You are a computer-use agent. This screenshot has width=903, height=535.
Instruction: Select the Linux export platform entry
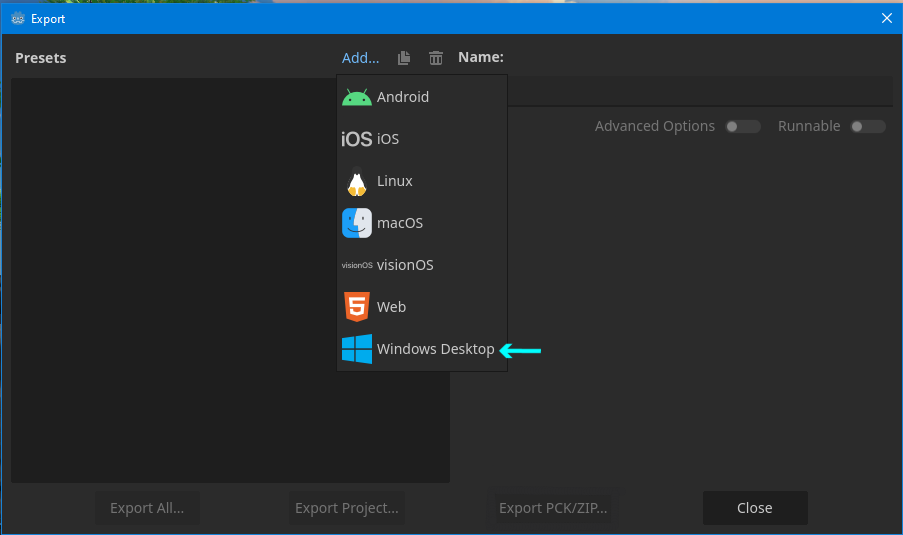point(422,181)
